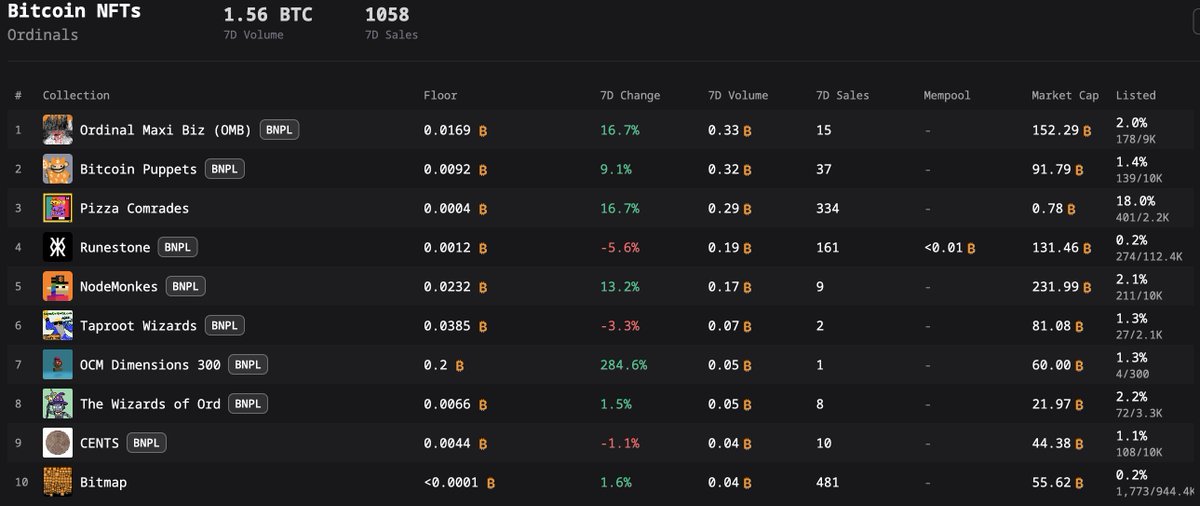The height and width of the screenshot is (506, 1200).
Task: Click the 284.6% change value
Action: pos(623,365)
